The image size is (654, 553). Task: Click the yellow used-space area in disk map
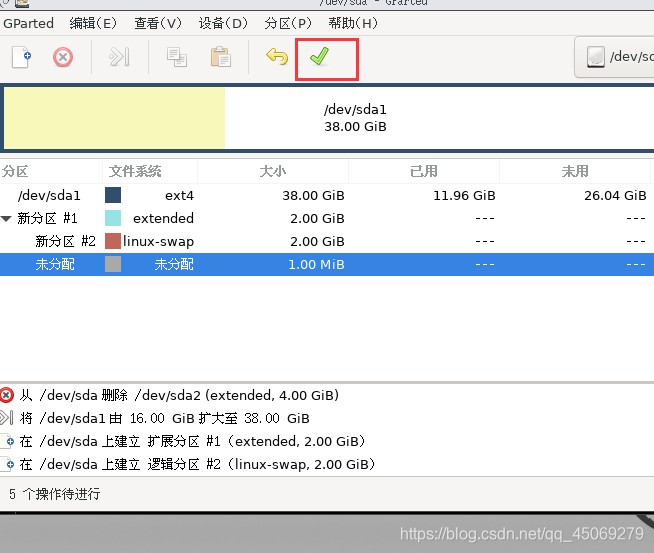[x=115, y=118]
